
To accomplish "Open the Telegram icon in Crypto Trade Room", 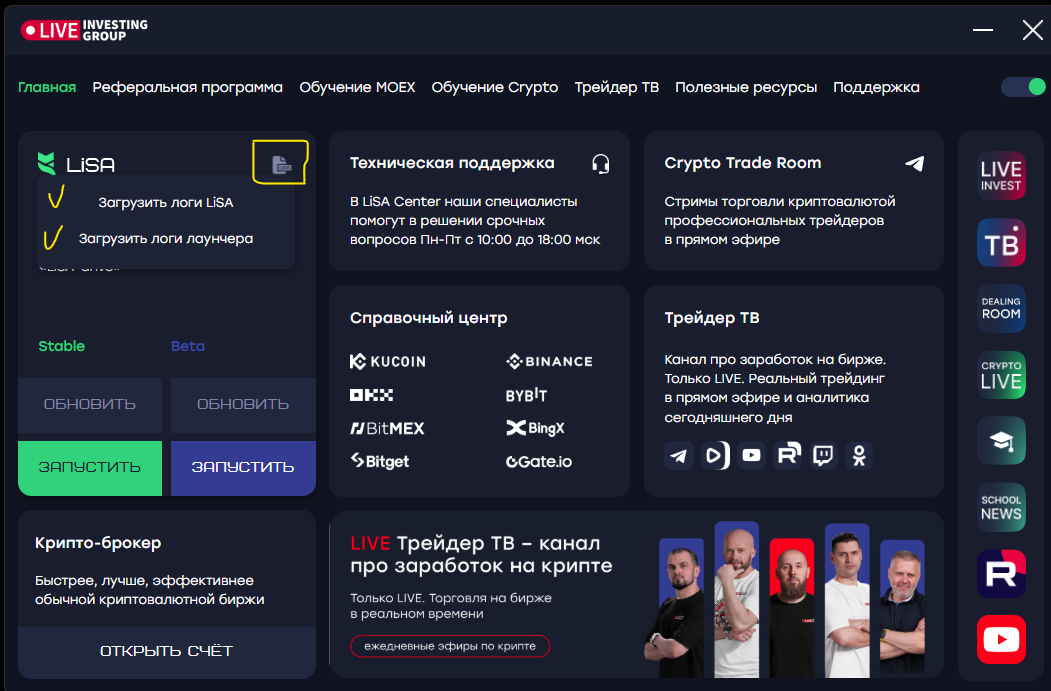I will (914, 163).
